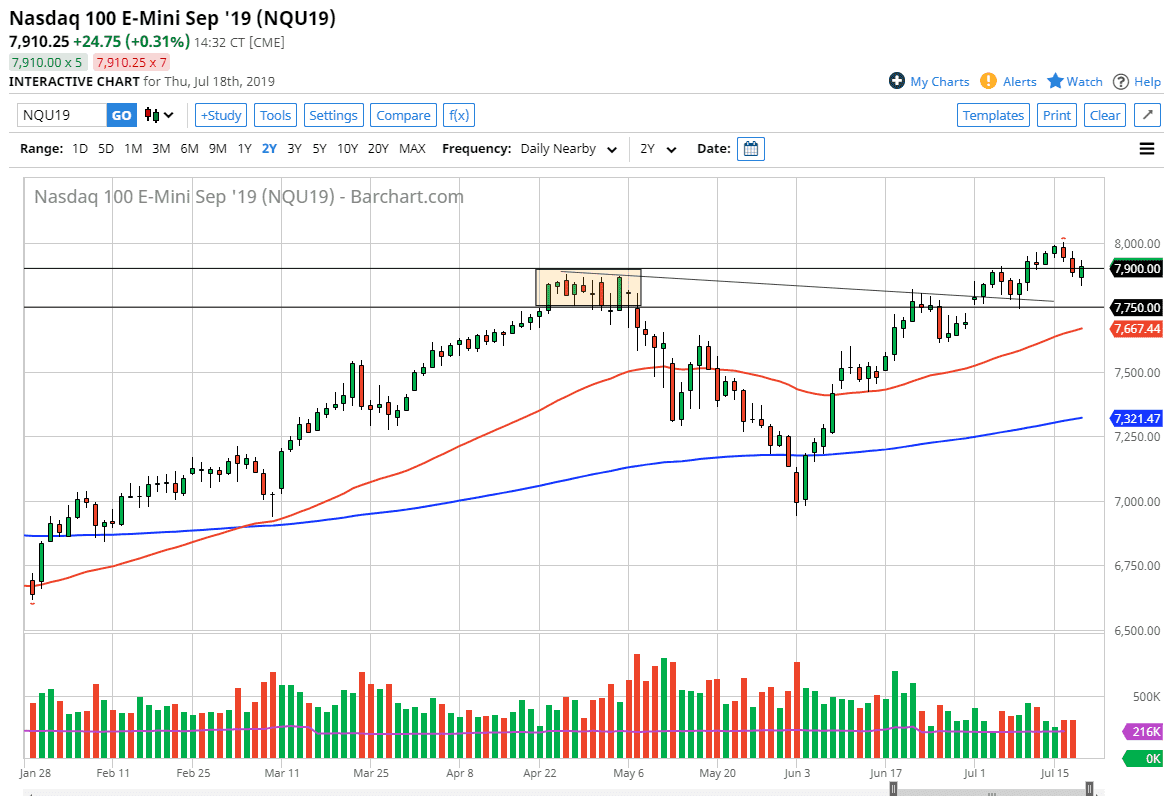Viewport: 1168px width, 796px height.
Task: Open the Tools menu button
Action: [275, 115]
